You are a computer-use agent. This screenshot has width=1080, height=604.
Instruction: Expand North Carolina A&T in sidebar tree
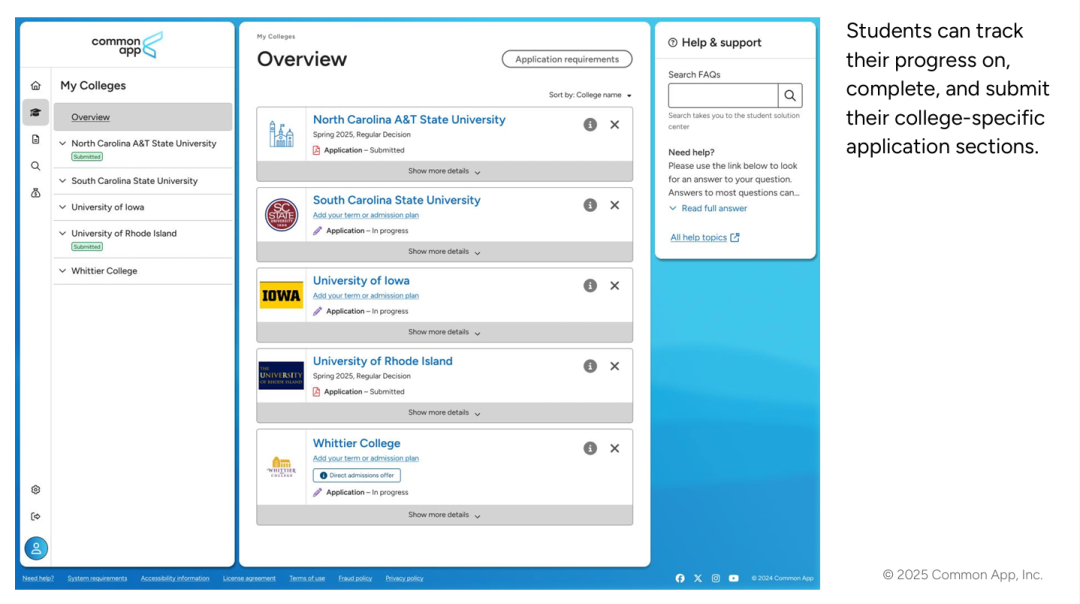pos(63,143)
